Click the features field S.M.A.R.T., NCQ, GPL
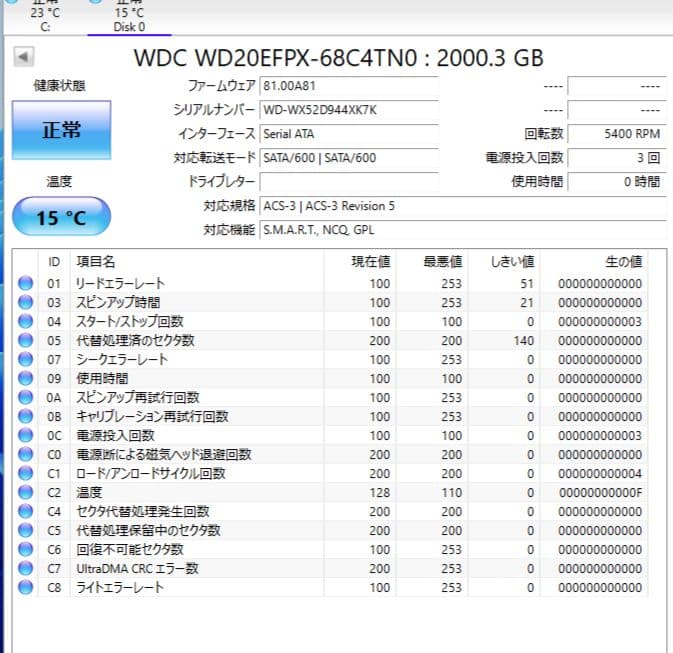Viewport: 673px width, 653px height. pyautogui.click(x=463, y=230)
